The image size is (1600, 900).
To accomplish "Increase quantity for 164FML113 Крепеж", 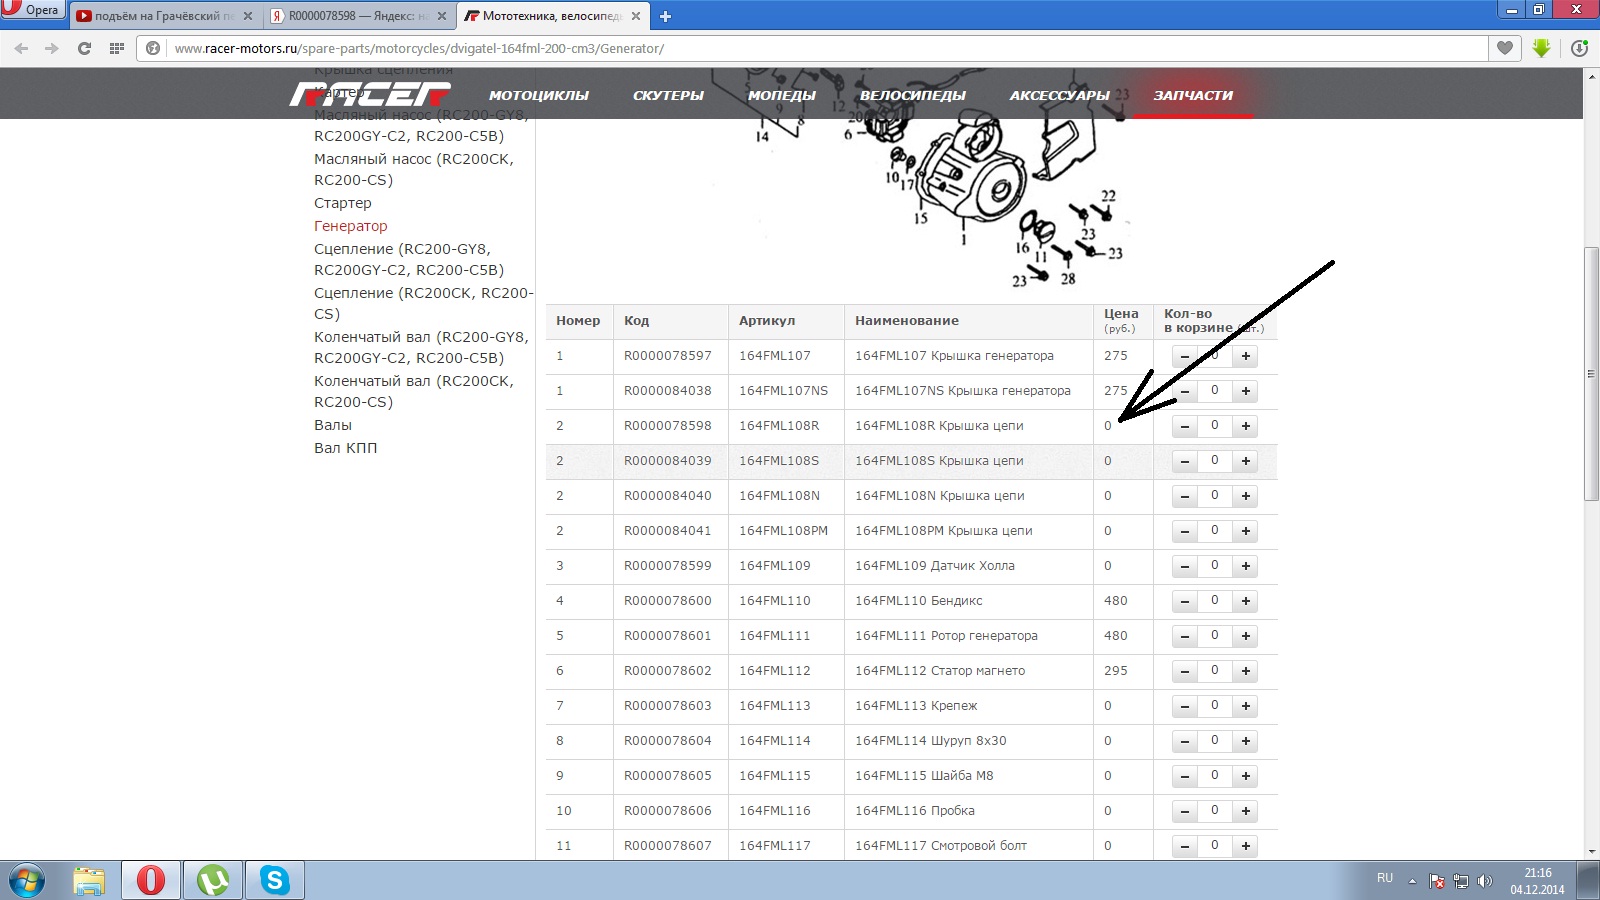I will click(1246, 706).
